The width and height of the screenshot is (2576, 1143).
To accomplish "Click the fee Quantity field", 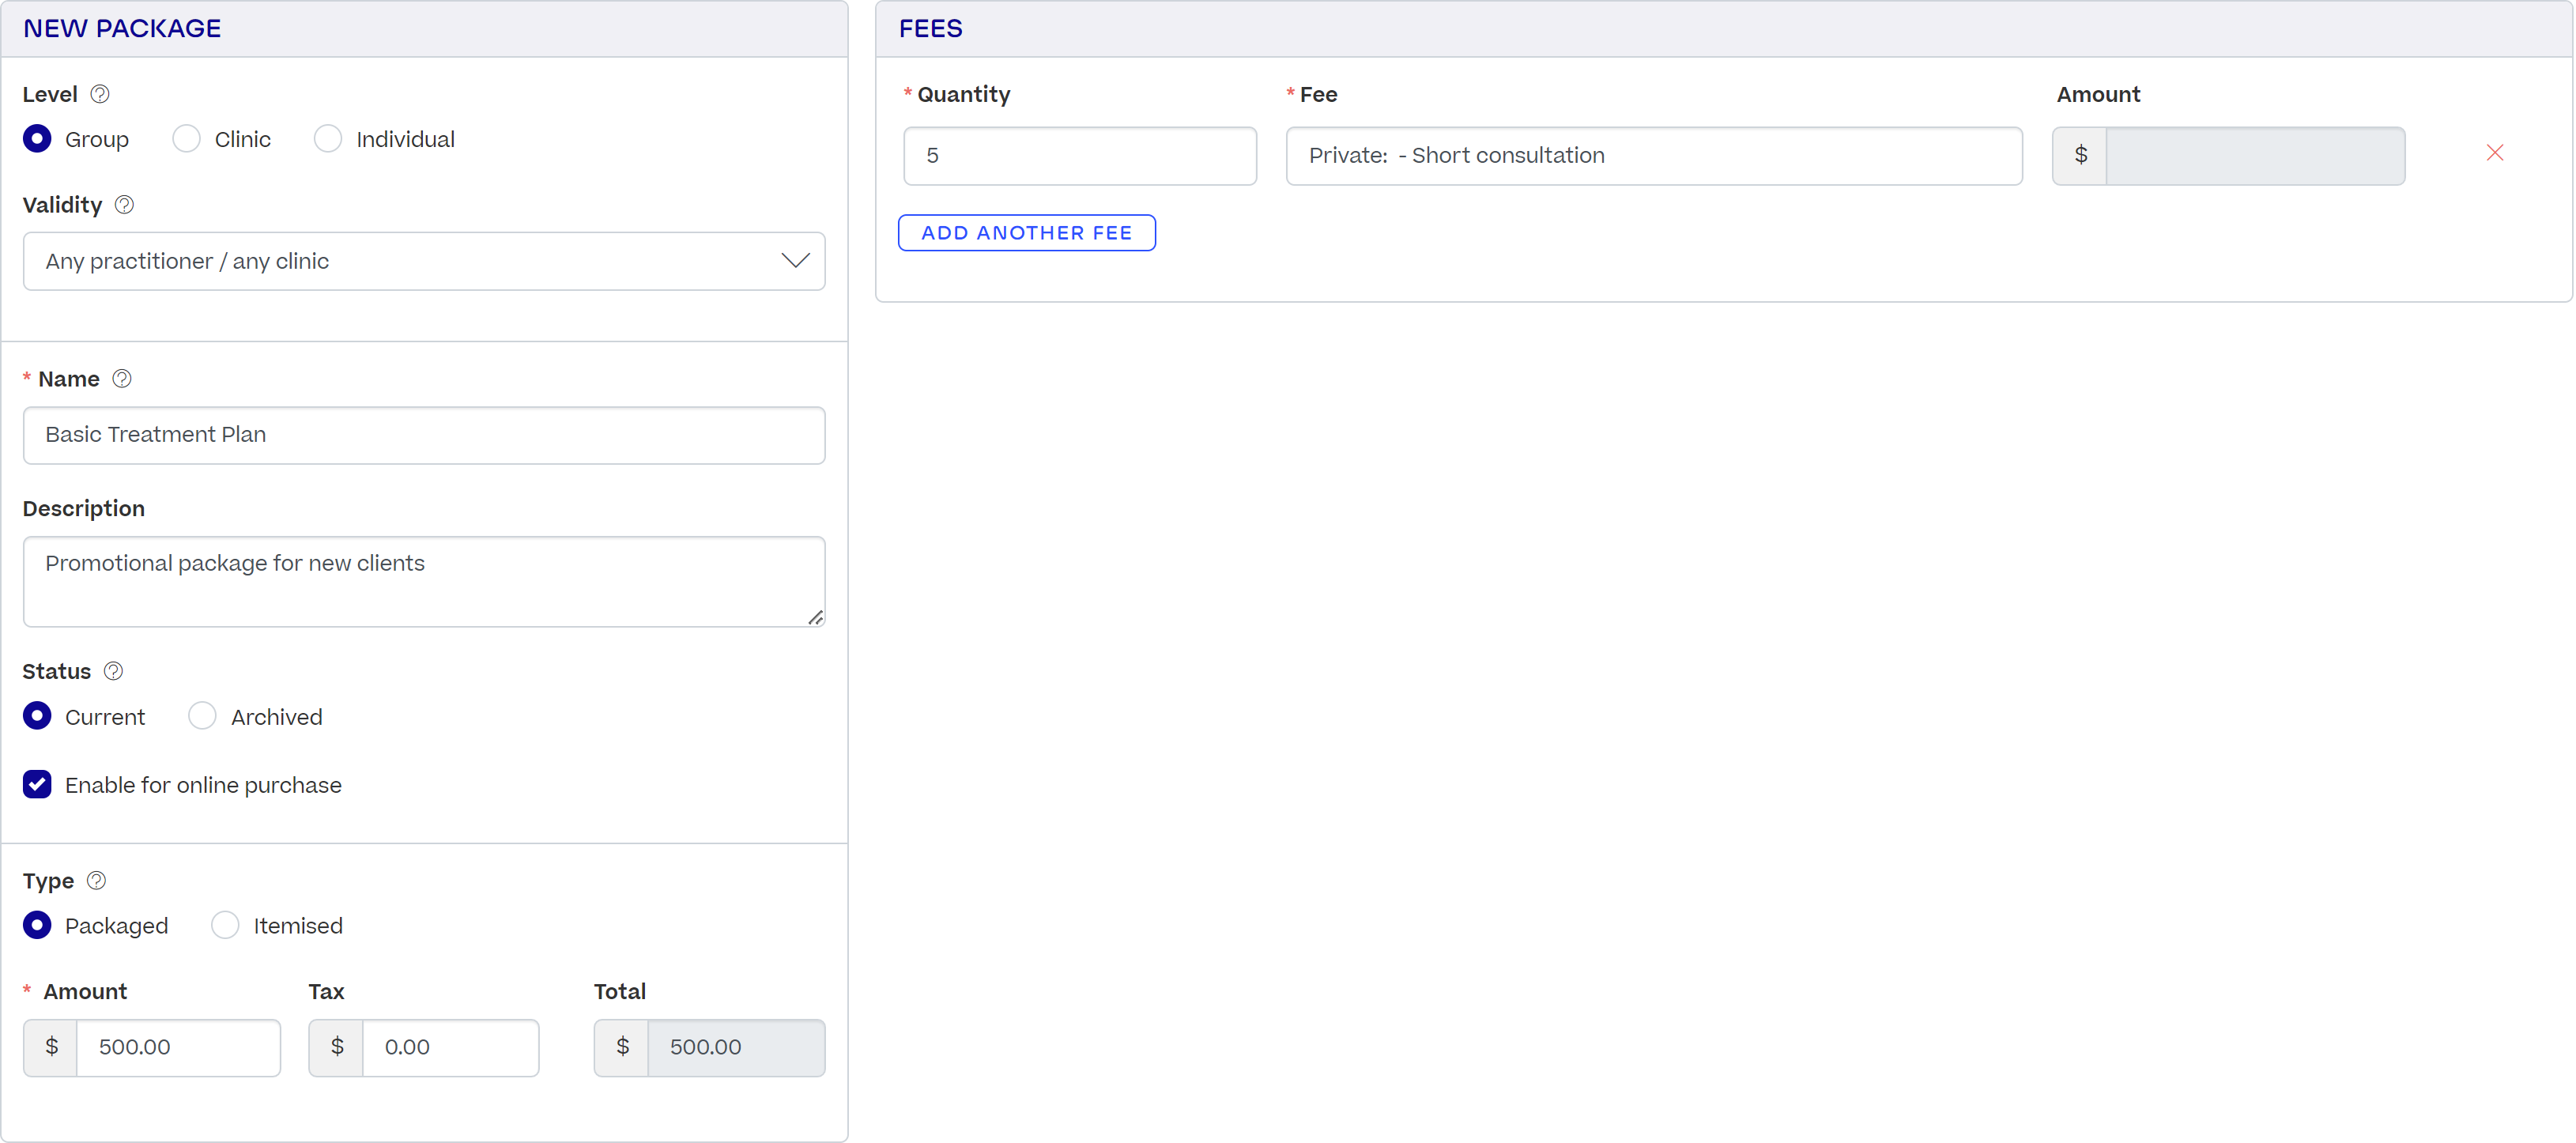I will coord(1079,156).
